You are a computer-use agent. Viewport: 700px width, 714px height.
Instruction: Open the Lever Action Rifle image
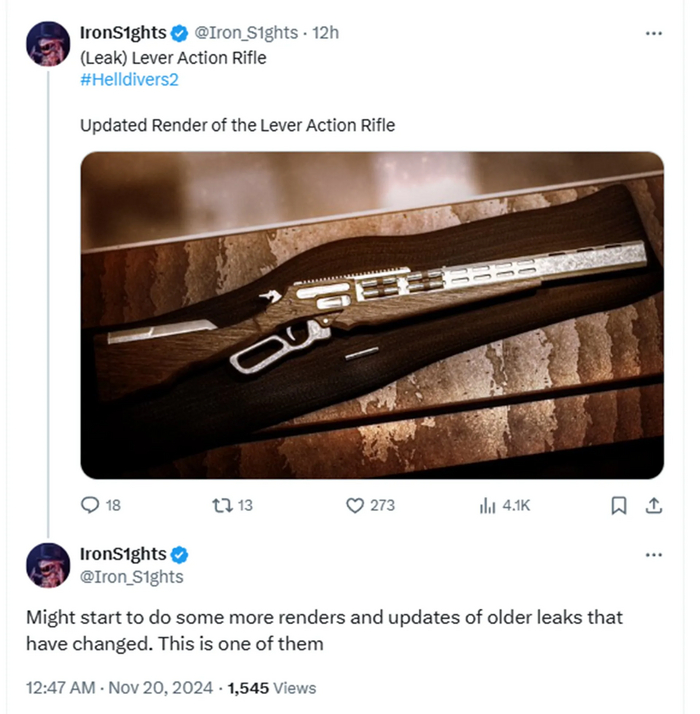(x=371, y=315)
